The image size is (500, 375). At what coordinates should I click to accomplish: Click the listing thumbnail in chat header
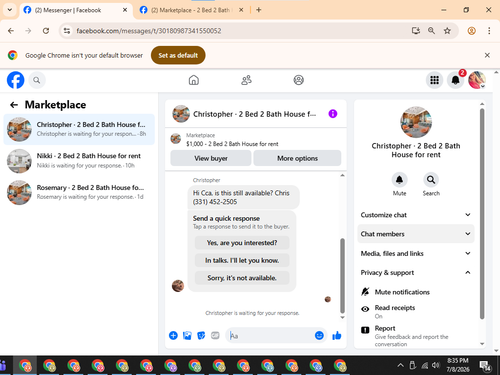coord(181,114)
